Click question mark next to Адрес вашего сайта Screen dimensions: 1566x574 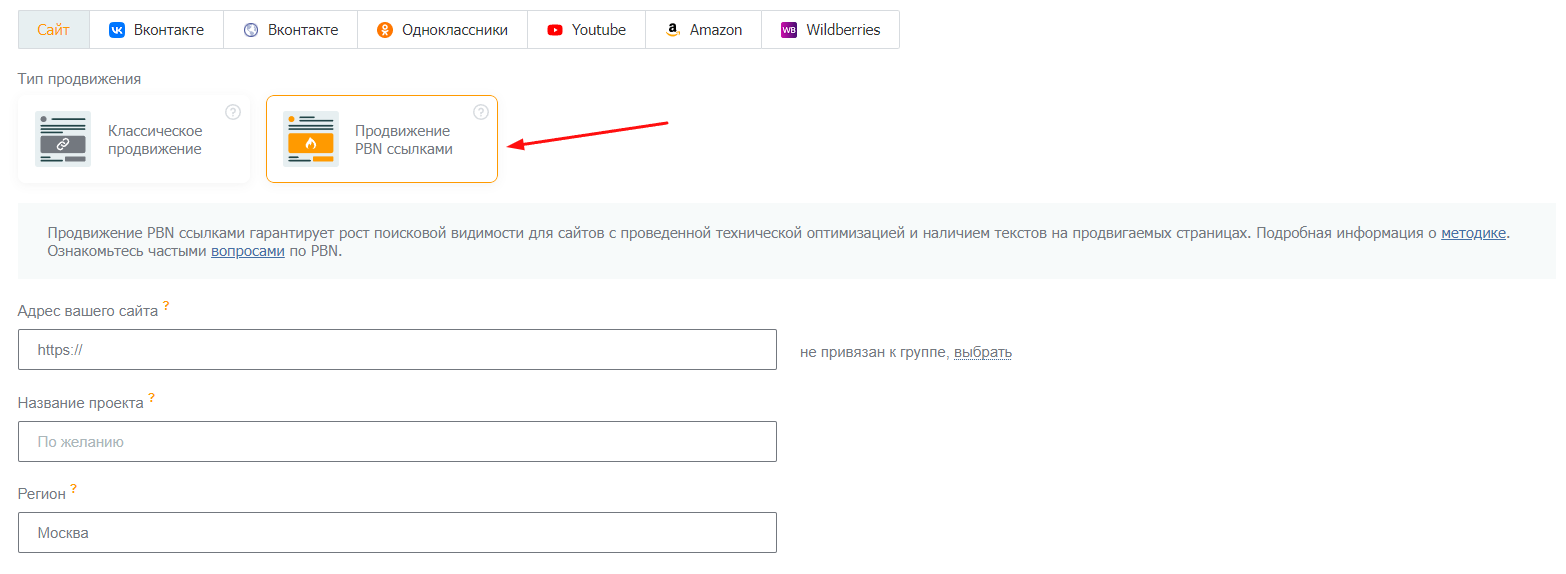[x=166, y=306]
